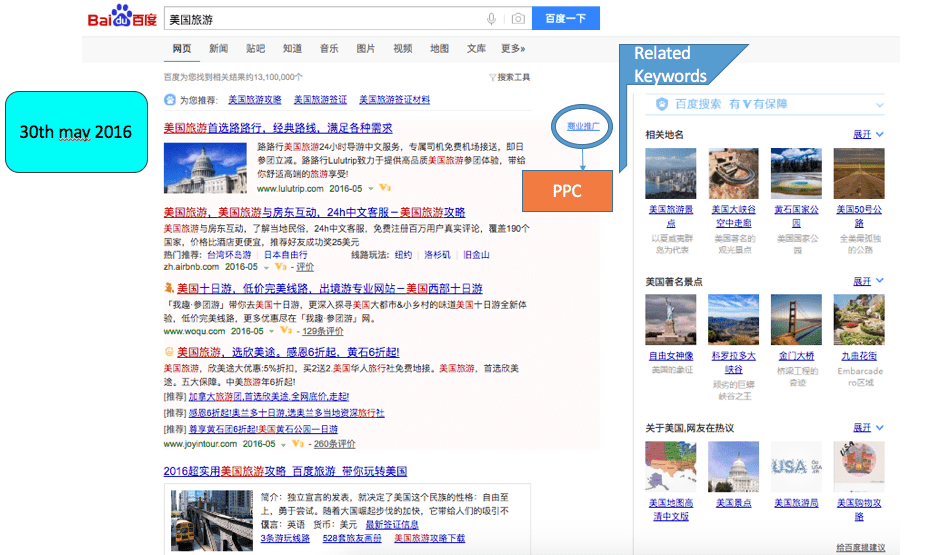Click the microphone voice search icon
Image resolution: width=931 pixels, height=555 pixels.
pyautogui.click(x=491, y=19)
